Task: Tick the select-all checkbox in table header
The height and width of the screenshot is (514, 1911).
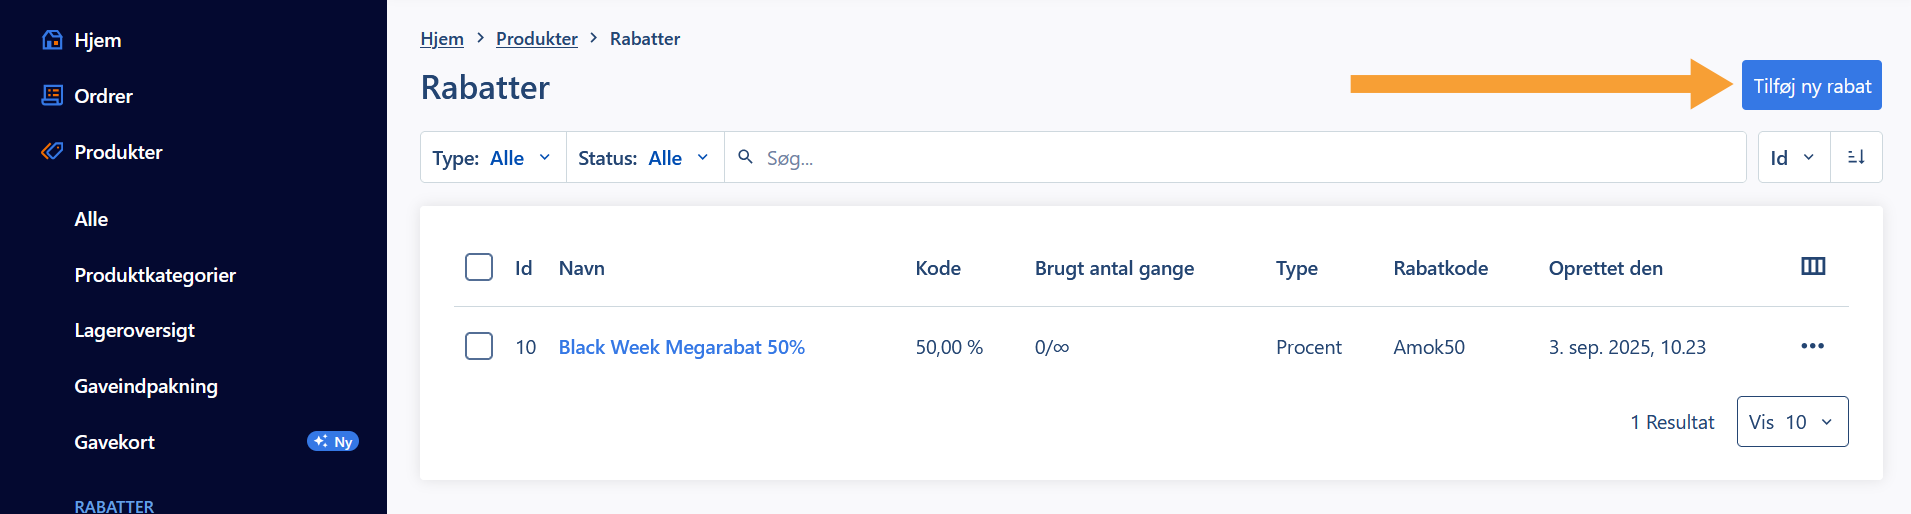Action: click(x=479, y=267)
